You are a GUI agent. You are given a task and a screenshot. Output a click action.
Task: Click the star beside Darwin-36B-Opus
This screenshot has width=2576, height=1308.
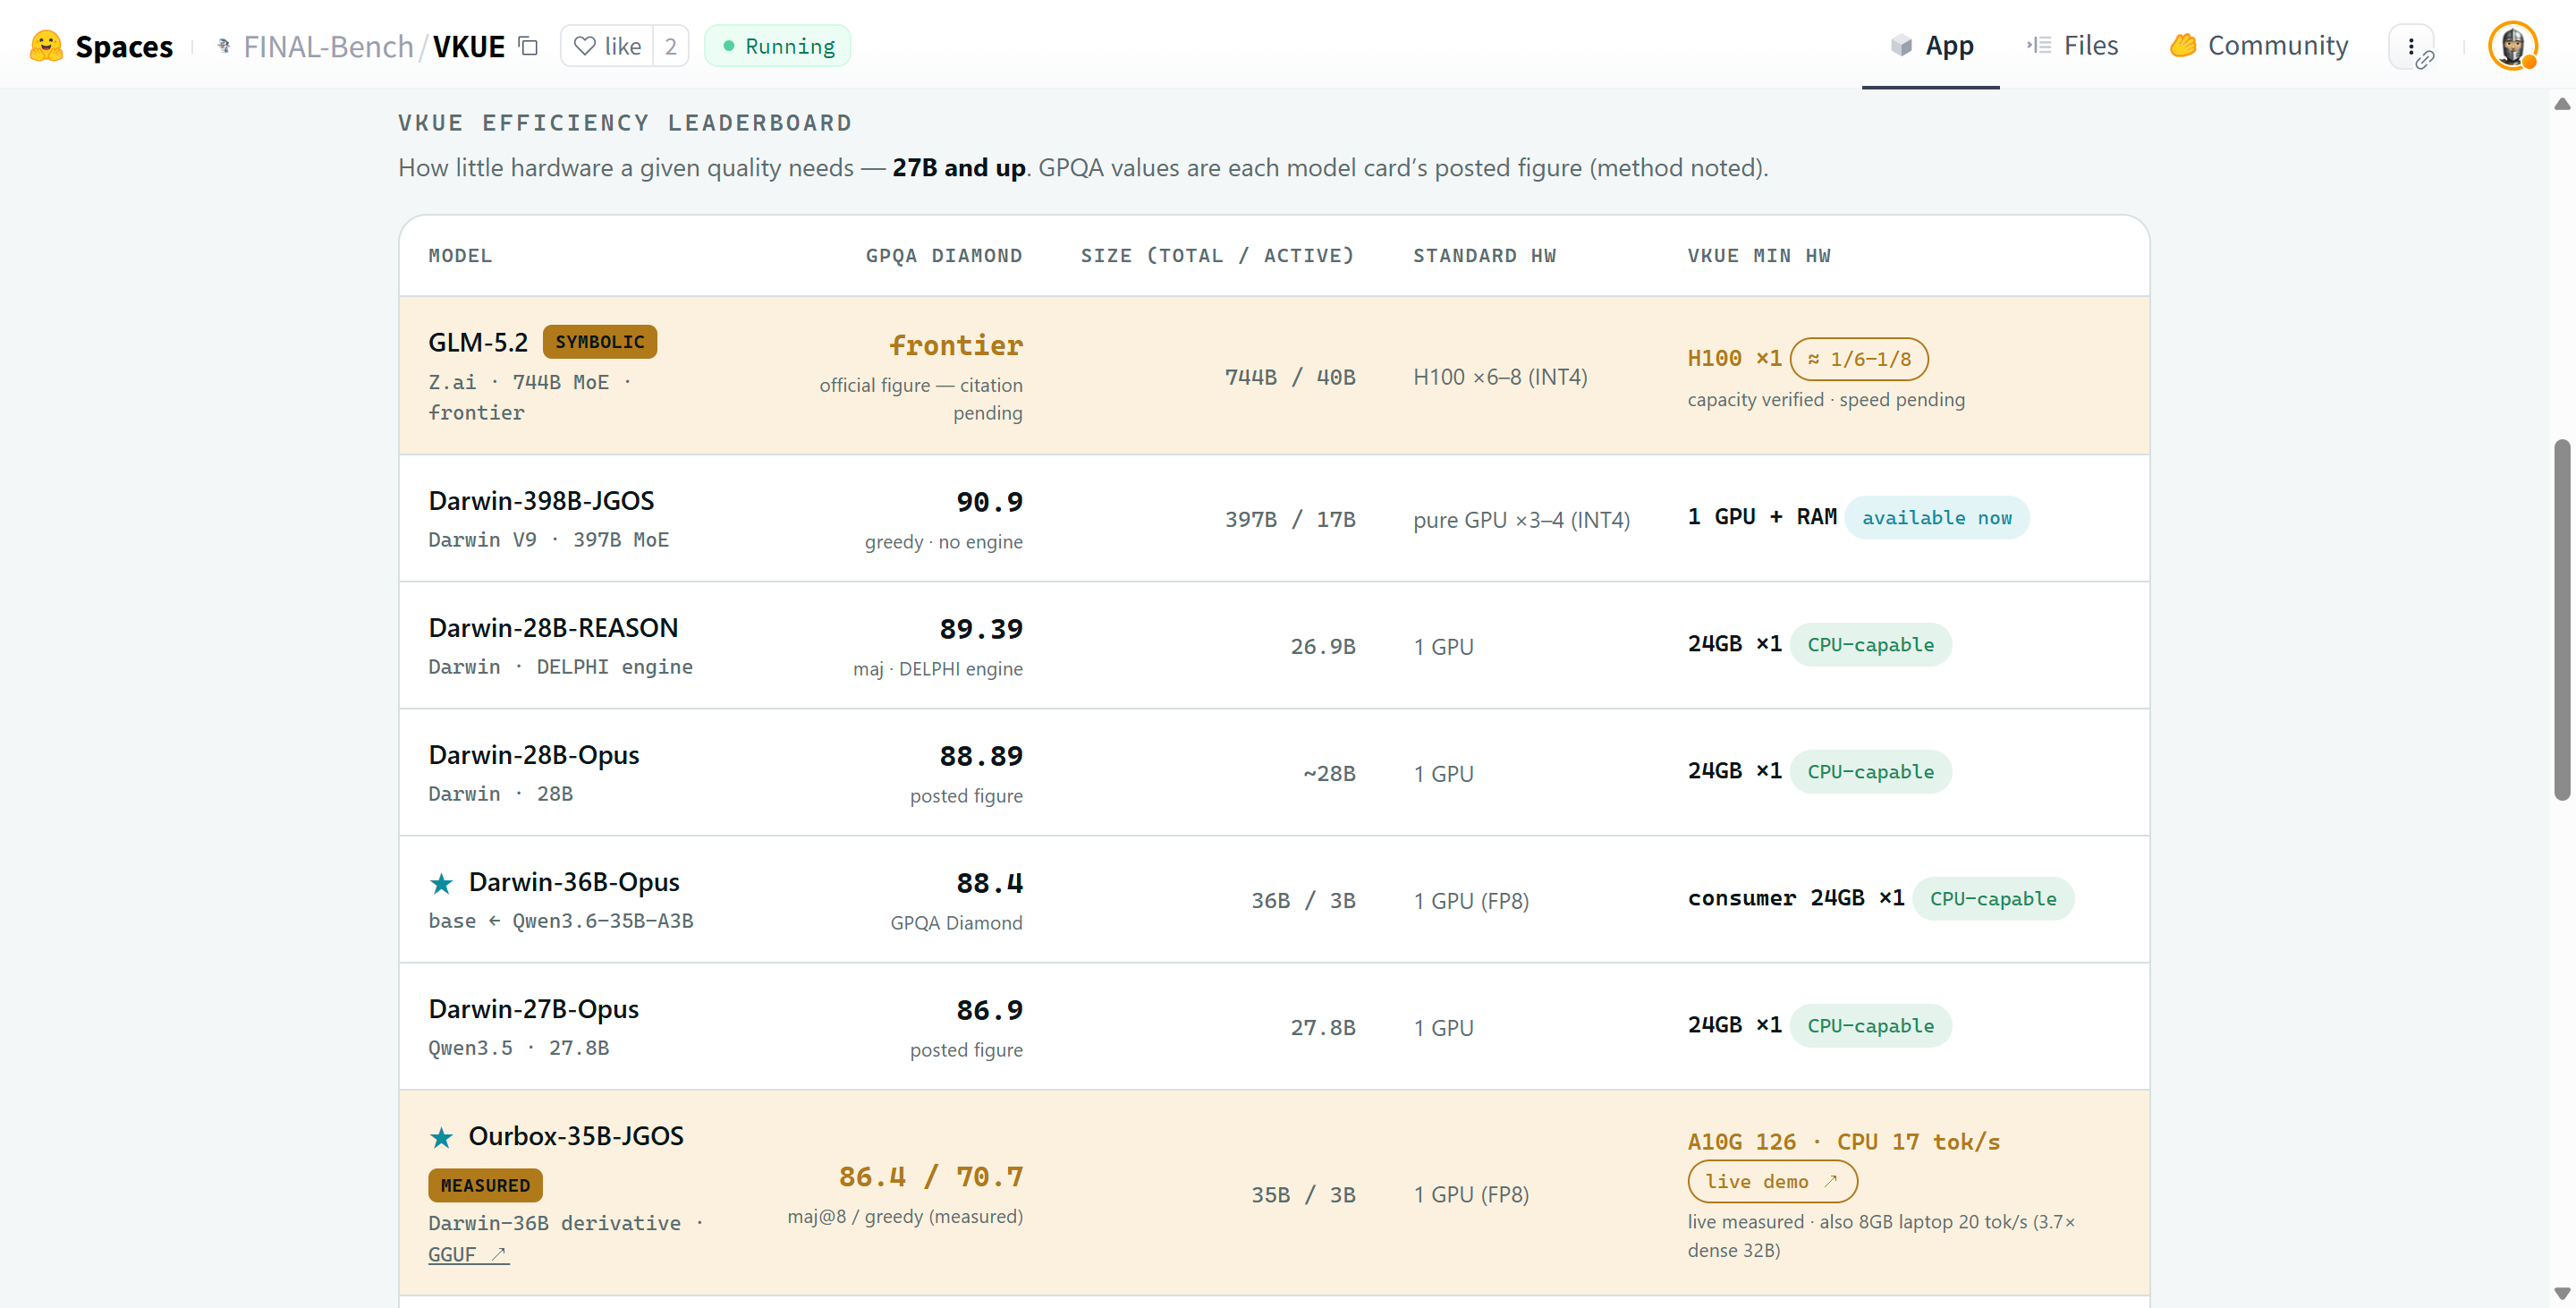pos(441,883)
